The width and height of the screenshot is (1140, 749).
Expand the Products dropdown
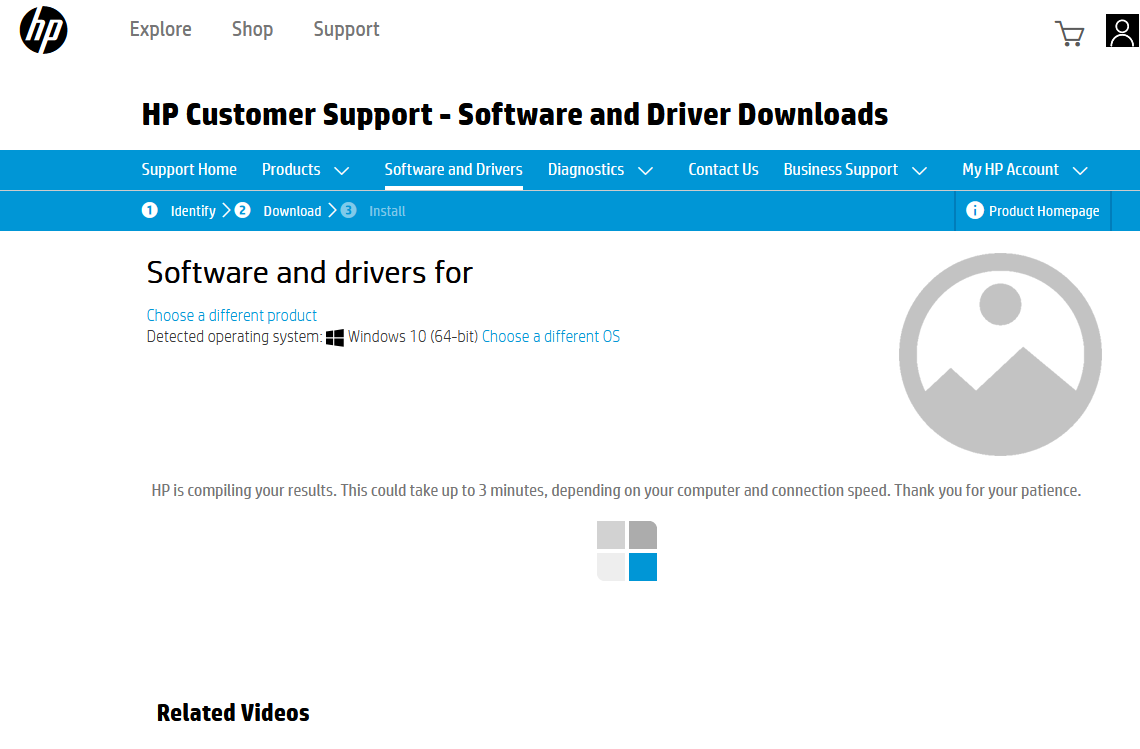click(305, 170)
